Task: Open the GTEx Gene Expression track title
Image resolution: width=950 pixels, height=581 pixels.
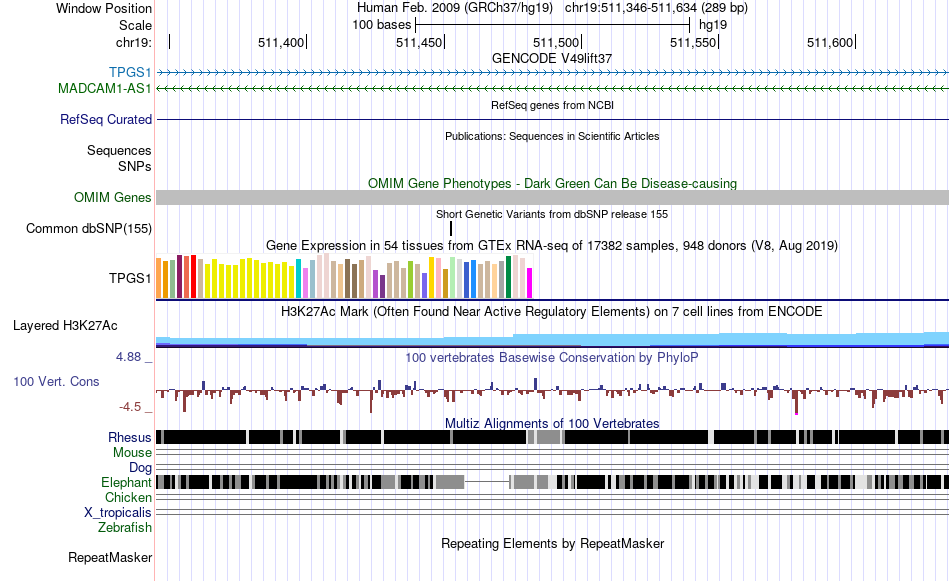Action: tap(552, 245)
